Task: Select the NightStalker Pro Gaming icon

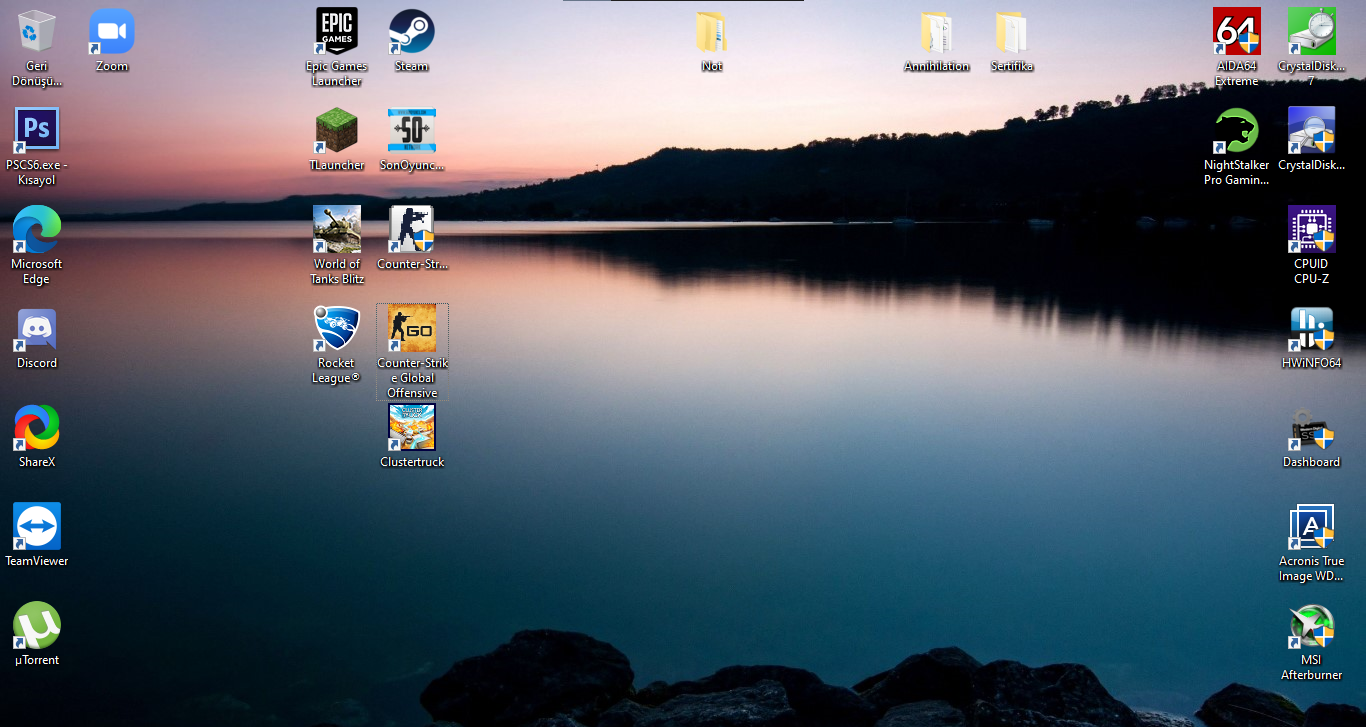Action: [1237, 131]
